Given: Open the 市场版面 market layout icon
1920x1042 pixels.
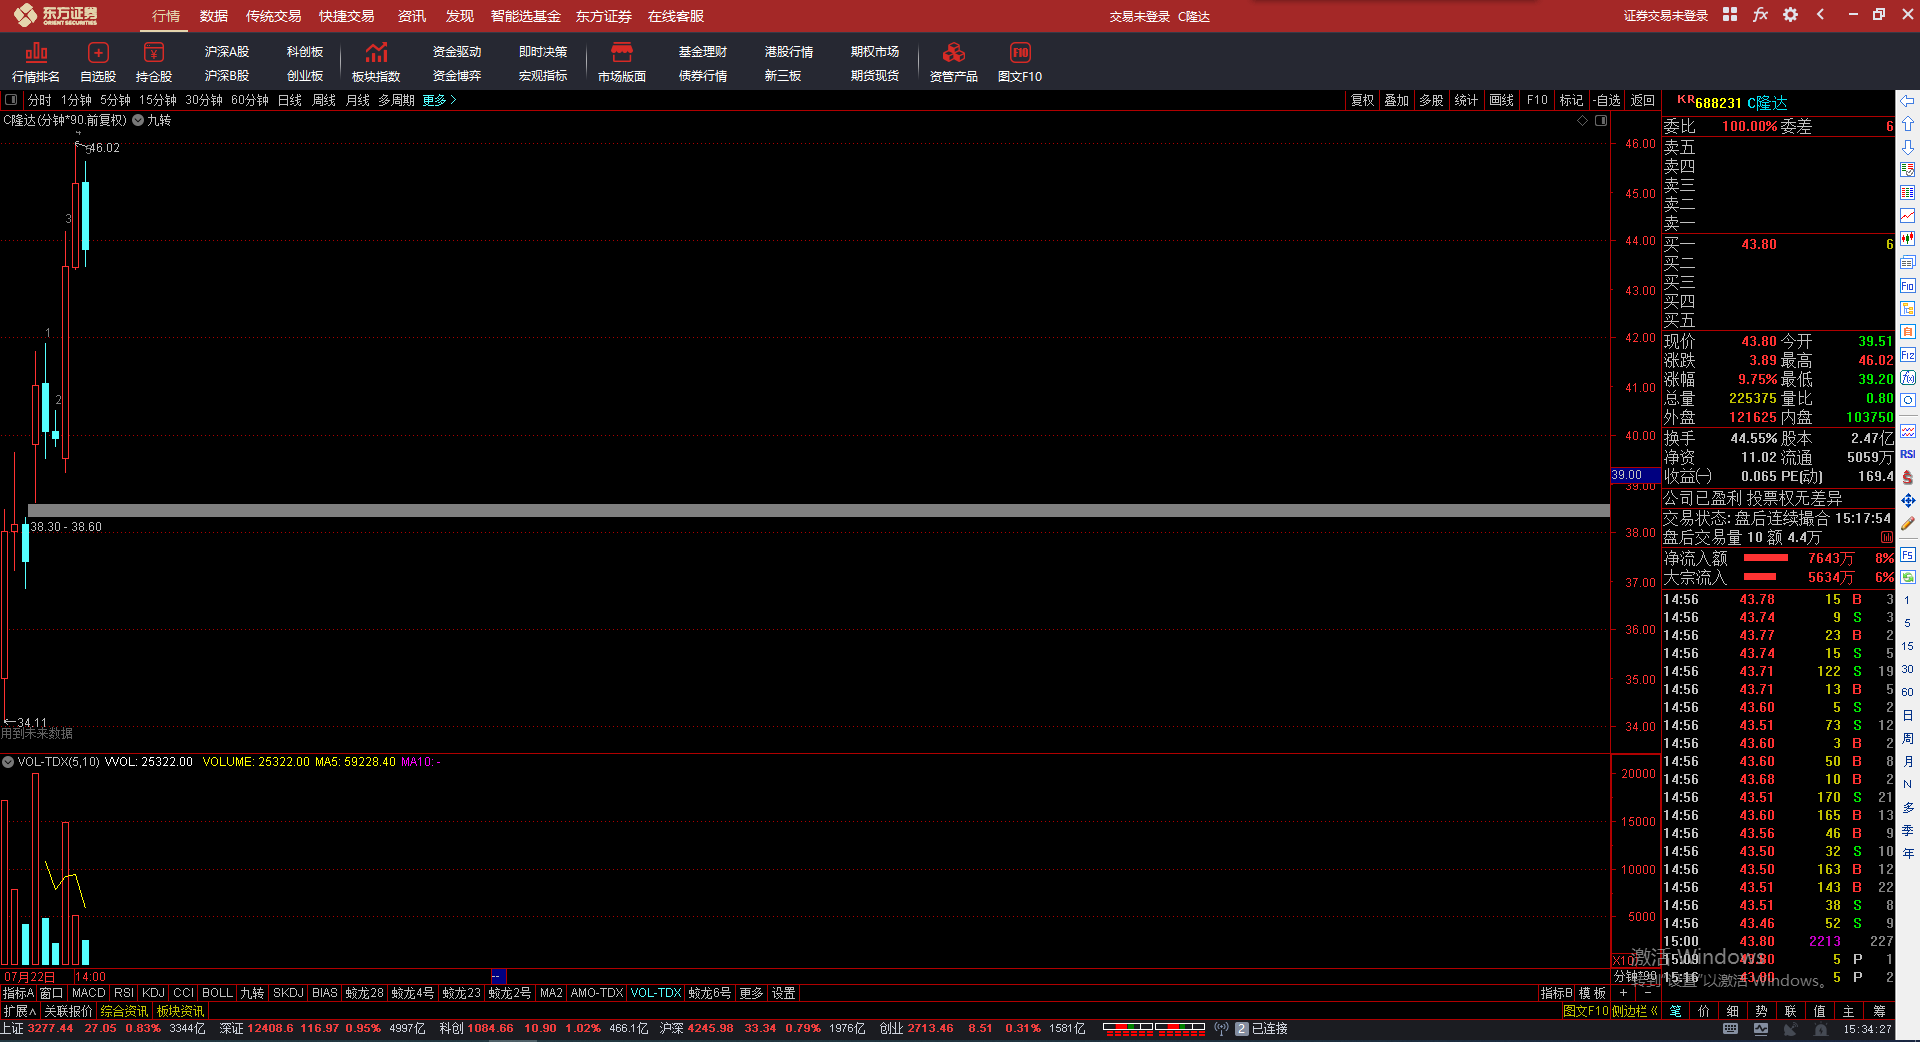Looking at the screenshot, I should click(622, 62).
